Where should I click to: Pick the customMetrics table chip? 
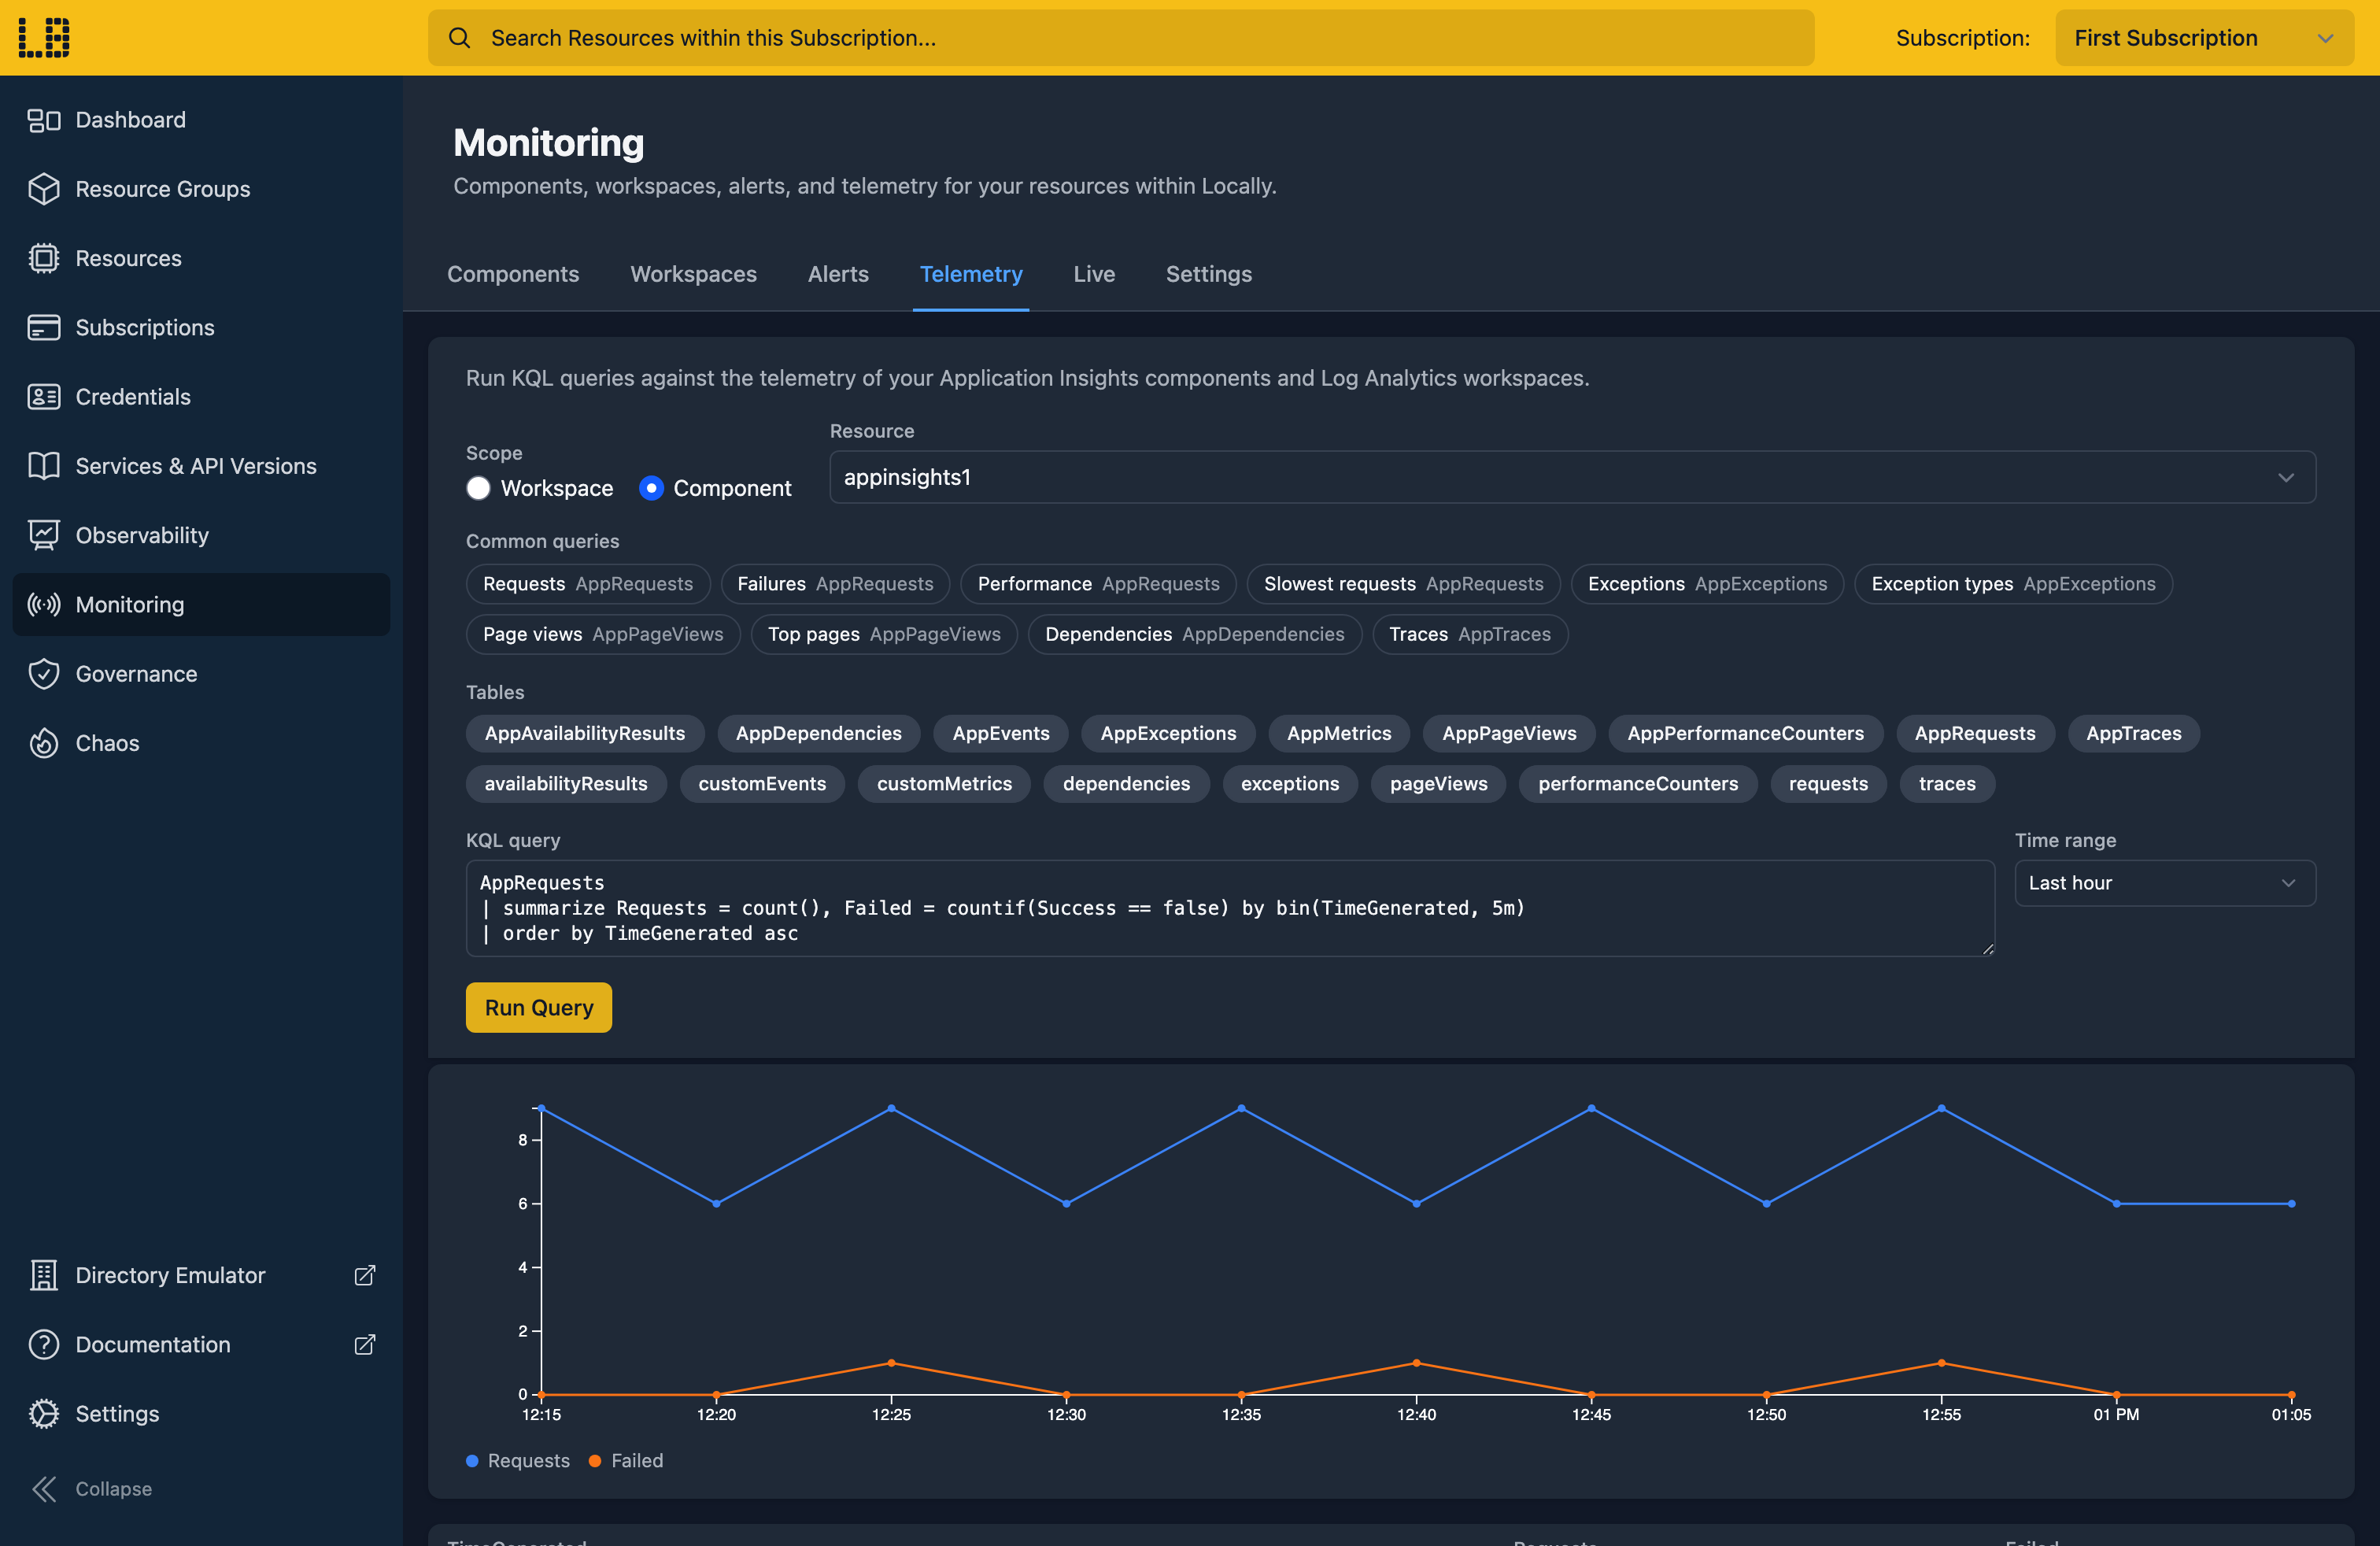(944, 784)
